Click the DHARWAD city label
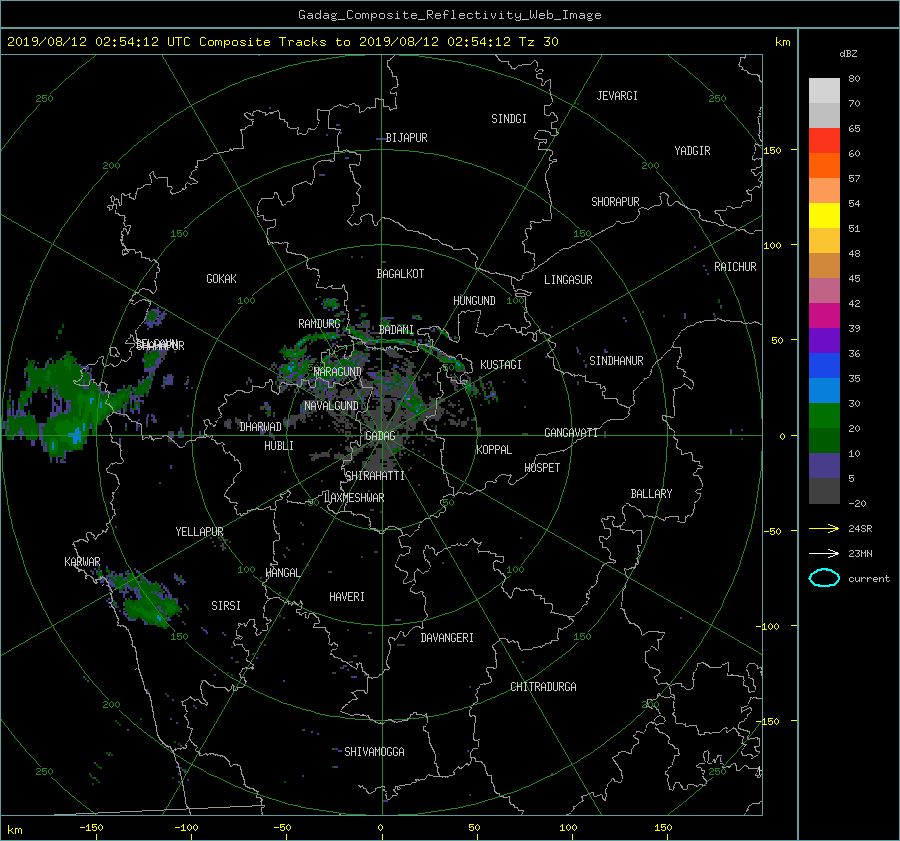Image resolution: width=900 pixels, height=841 pixels. 261,427
